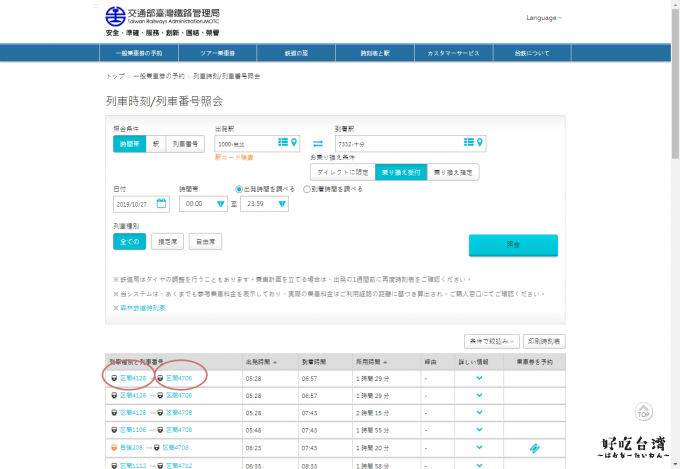
Task: Click the departure station map pin icon
Action: (294, 143)
